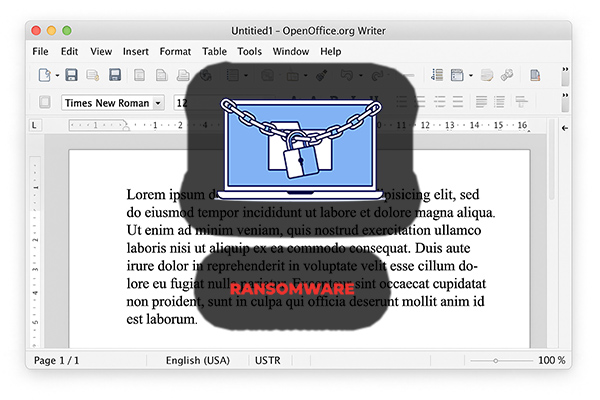This screenshot has height=400, width=600.
Task: Click the faded page icon left of printer
Action: [x=161, y=75]
